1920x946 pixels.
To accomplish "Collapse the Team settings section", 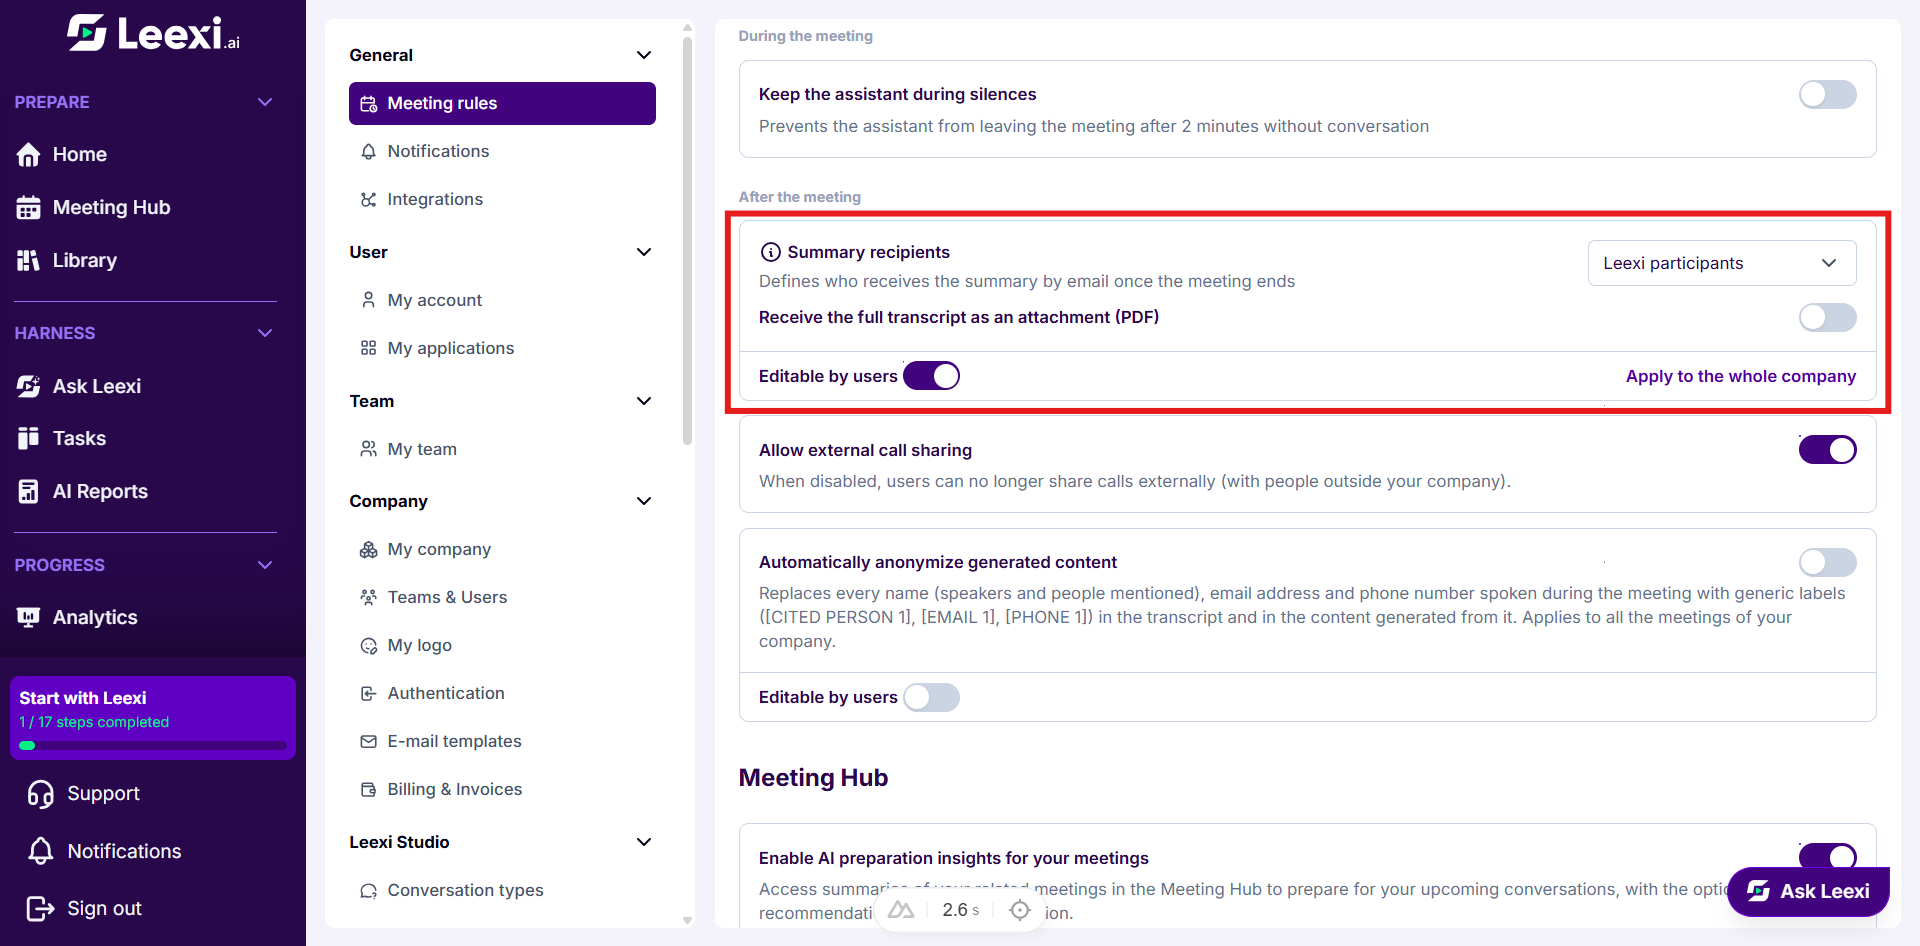I will pos(644,401).
